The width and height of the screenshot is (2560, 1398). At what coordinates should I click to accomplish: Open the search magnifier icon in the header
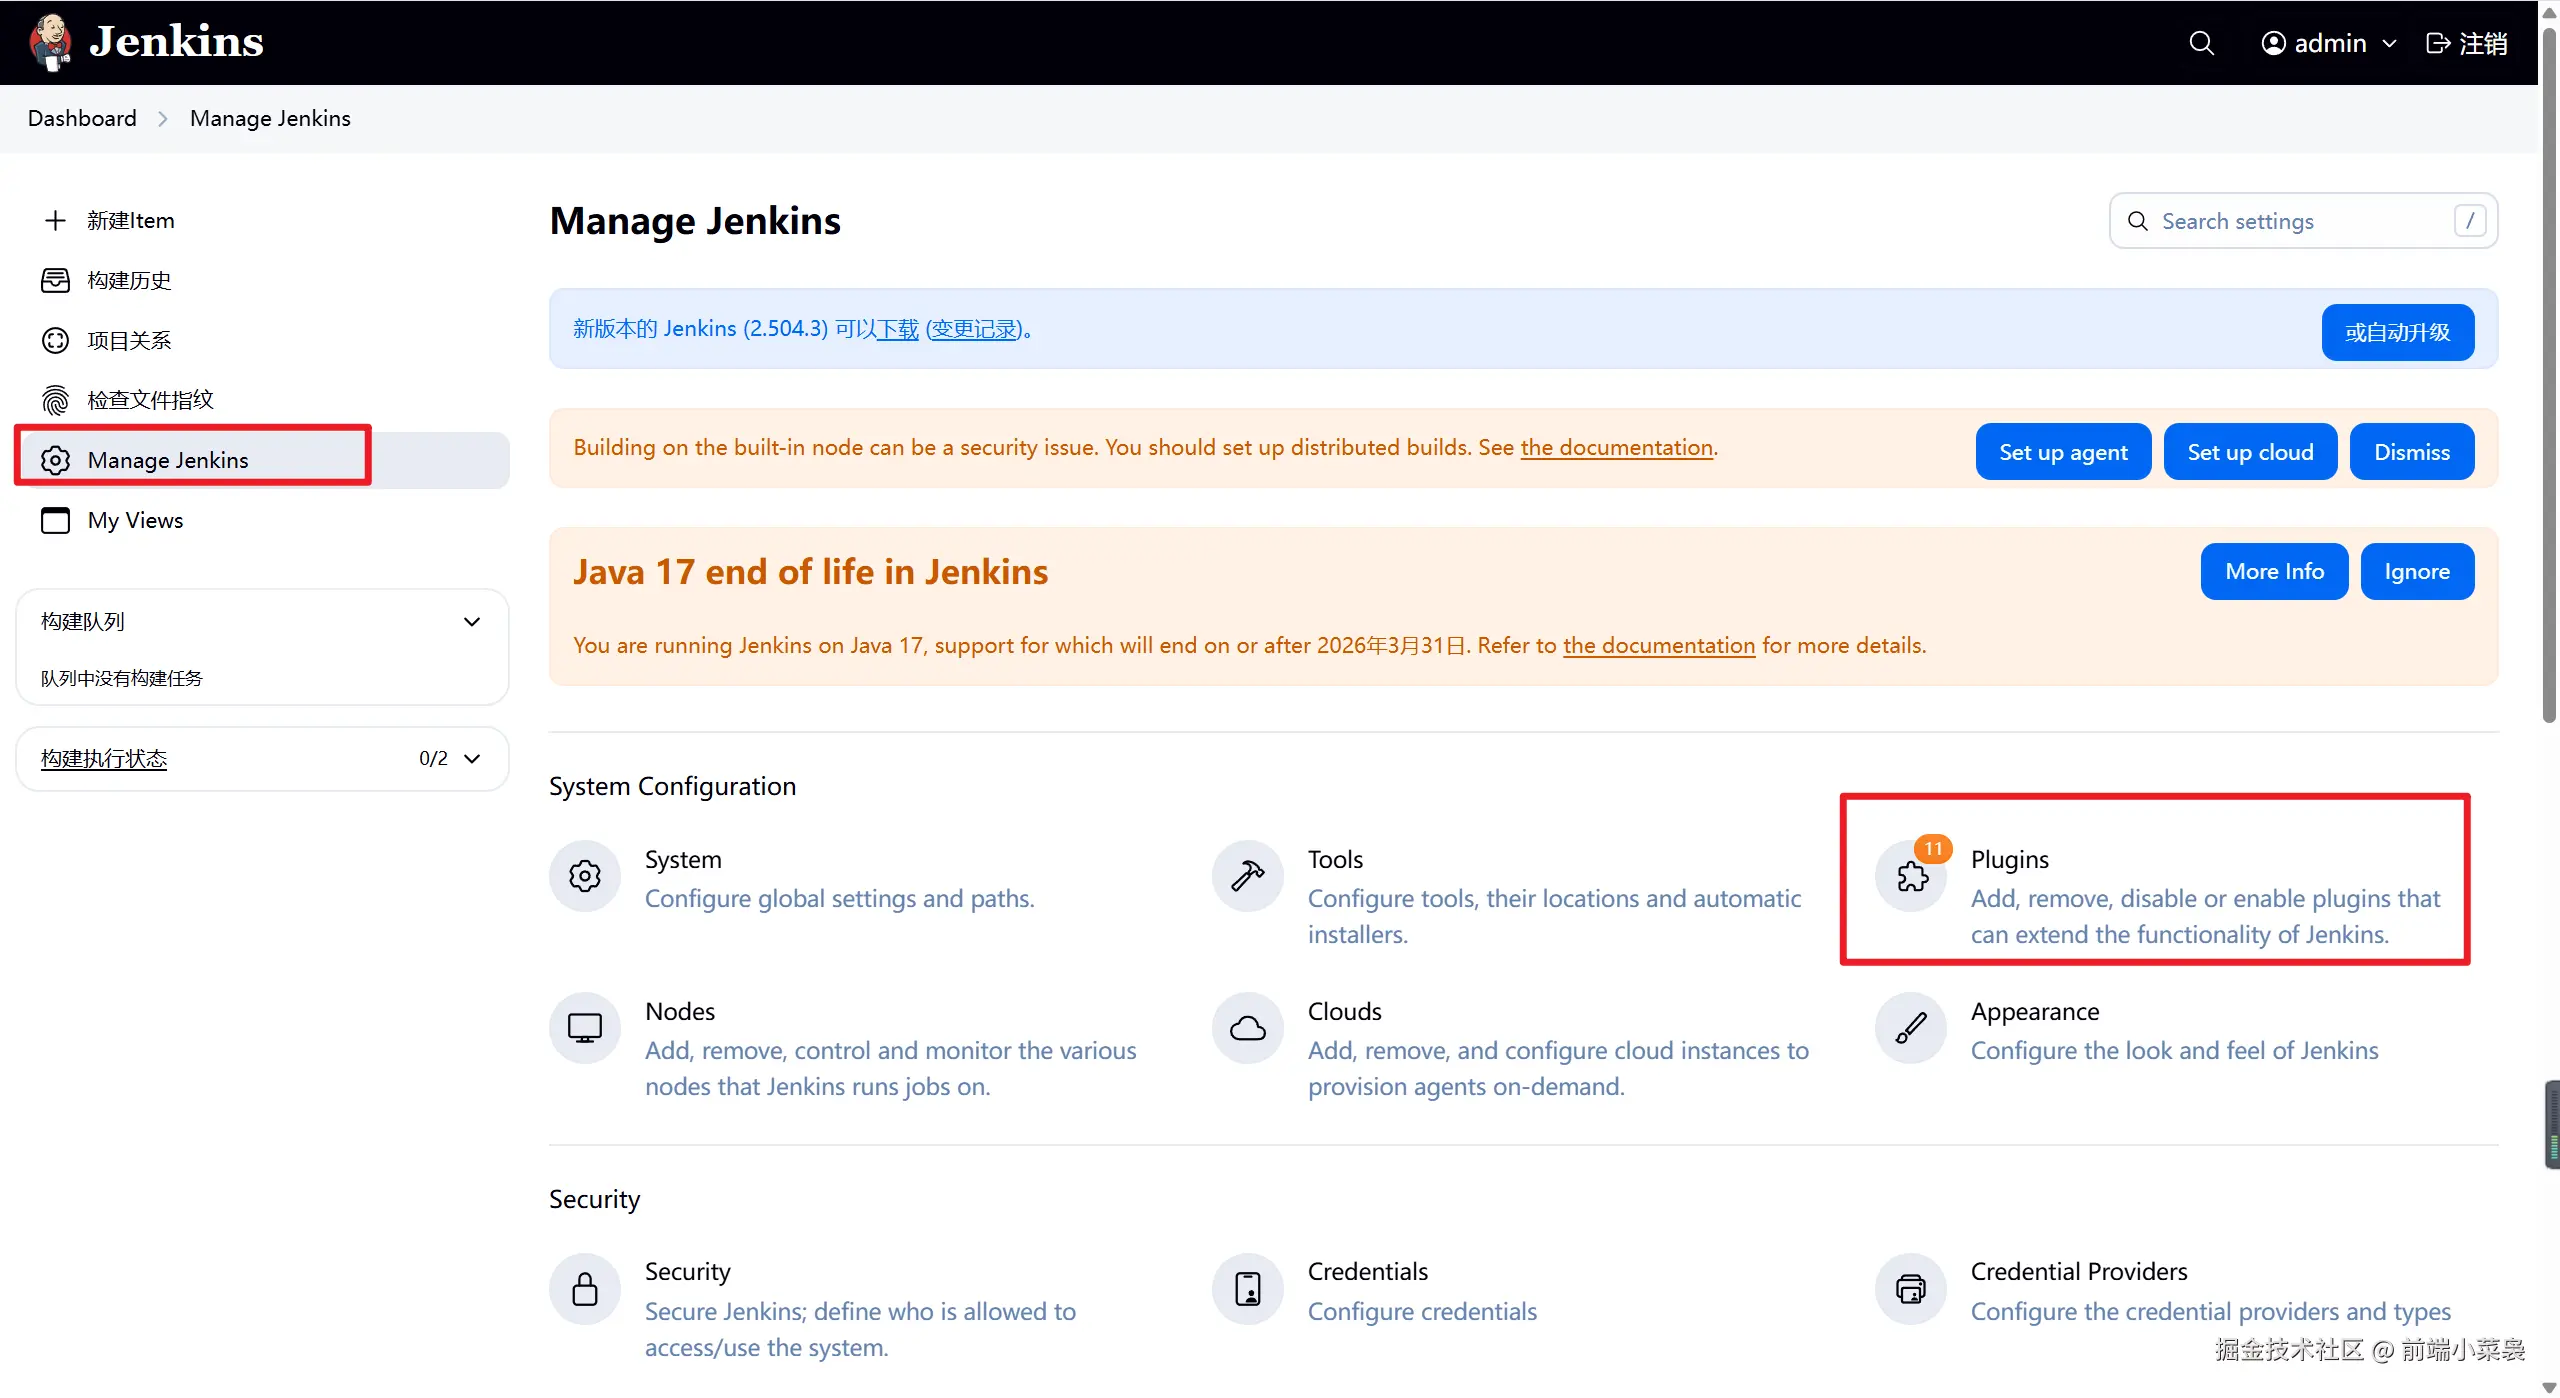[x=2201, y=43]
